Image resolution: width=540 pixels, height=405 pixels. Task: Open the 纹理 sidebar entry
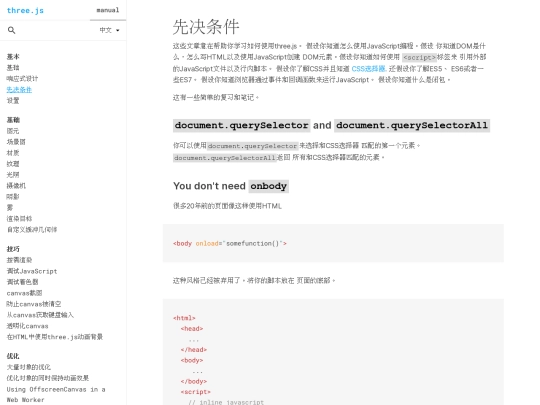[x=13, y=164]
